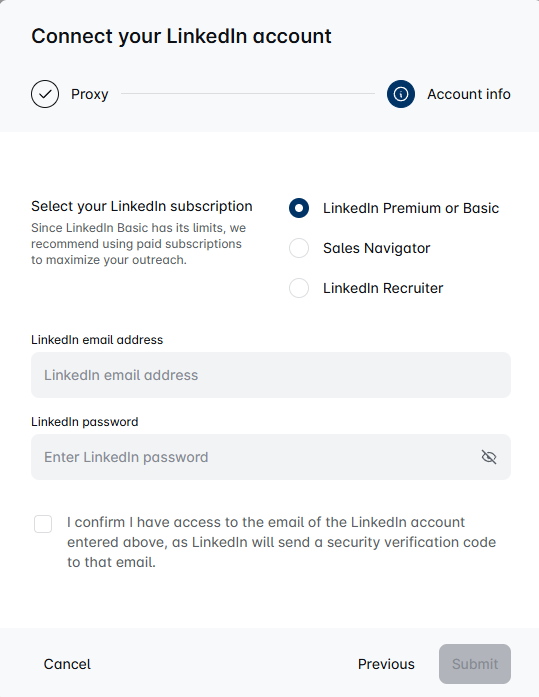Image resolution: width=539 pixels, height=697 pixels.
Task: Click the Proxy step checkmark icon
Action: 45,94
